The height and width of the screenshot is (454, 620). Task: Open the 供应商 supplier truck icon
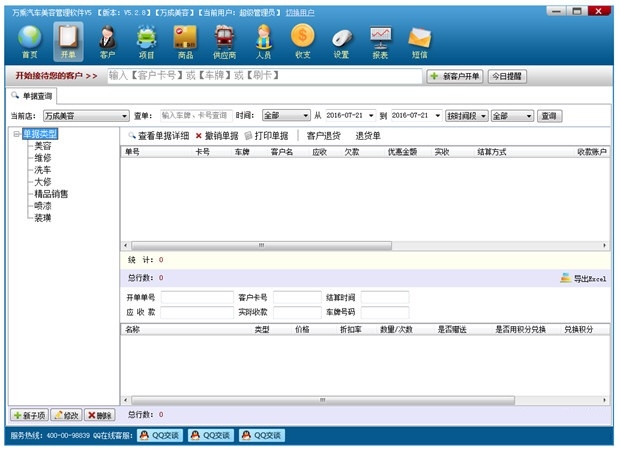(224, 42)
